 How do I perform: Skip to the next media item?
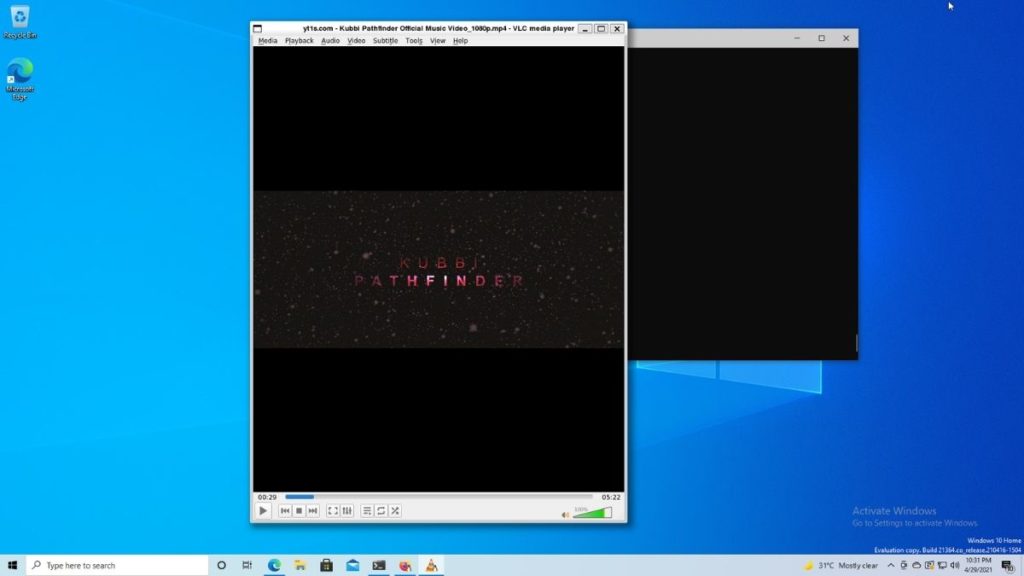(x=313, y=511)
